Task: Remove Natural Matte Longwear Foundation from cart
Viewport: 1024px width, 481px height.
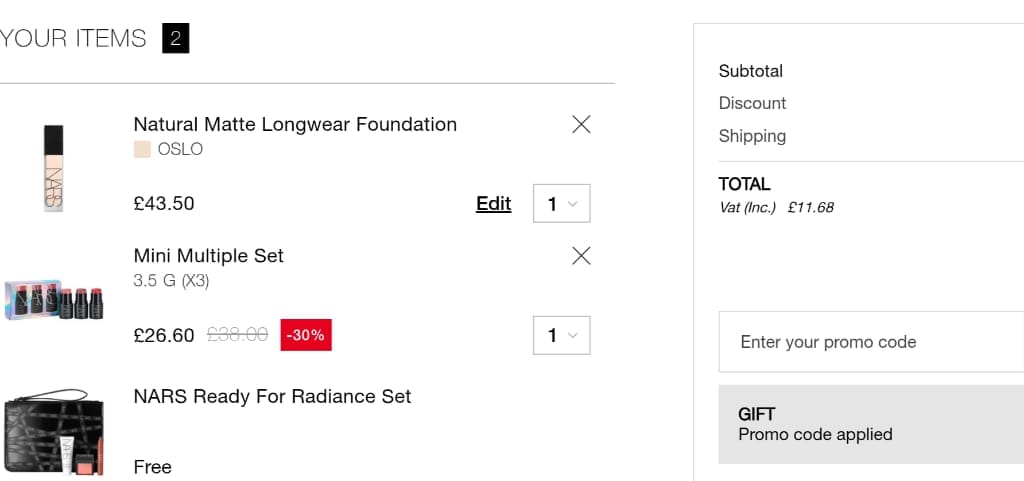Action: pos(581,124)
